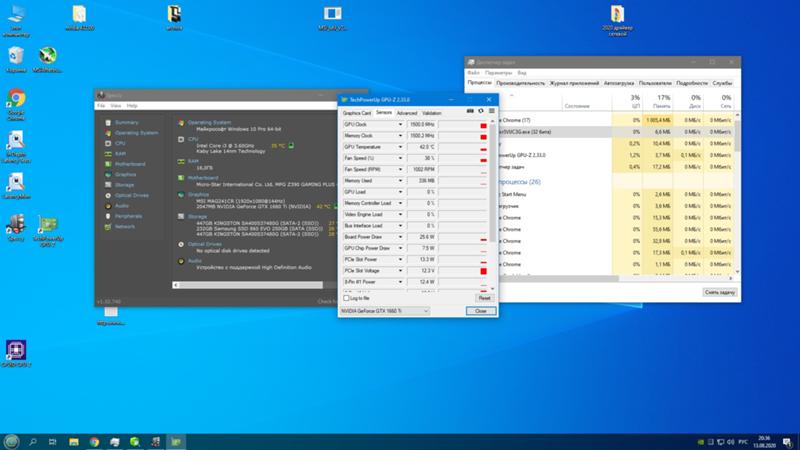This screenshot has width=800, height=450.
Task: Select CPU entry in Speccy sidebar
Action: 120,143
